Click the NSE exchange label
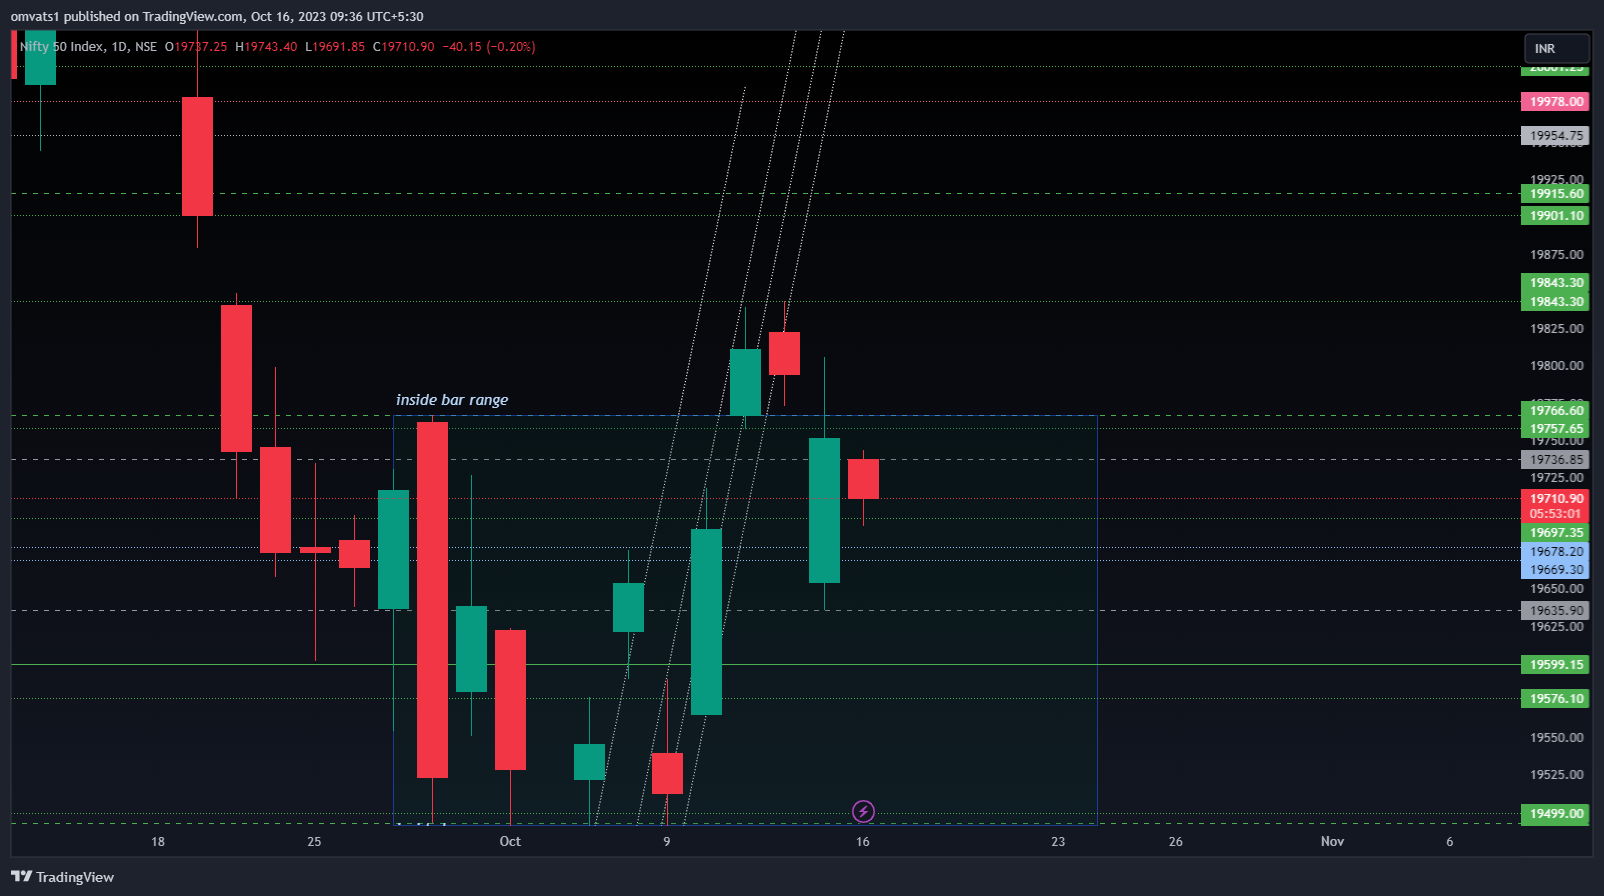The width and height of the screenshot is (1604, 896). pyautogui.click(x=146, y=47)
